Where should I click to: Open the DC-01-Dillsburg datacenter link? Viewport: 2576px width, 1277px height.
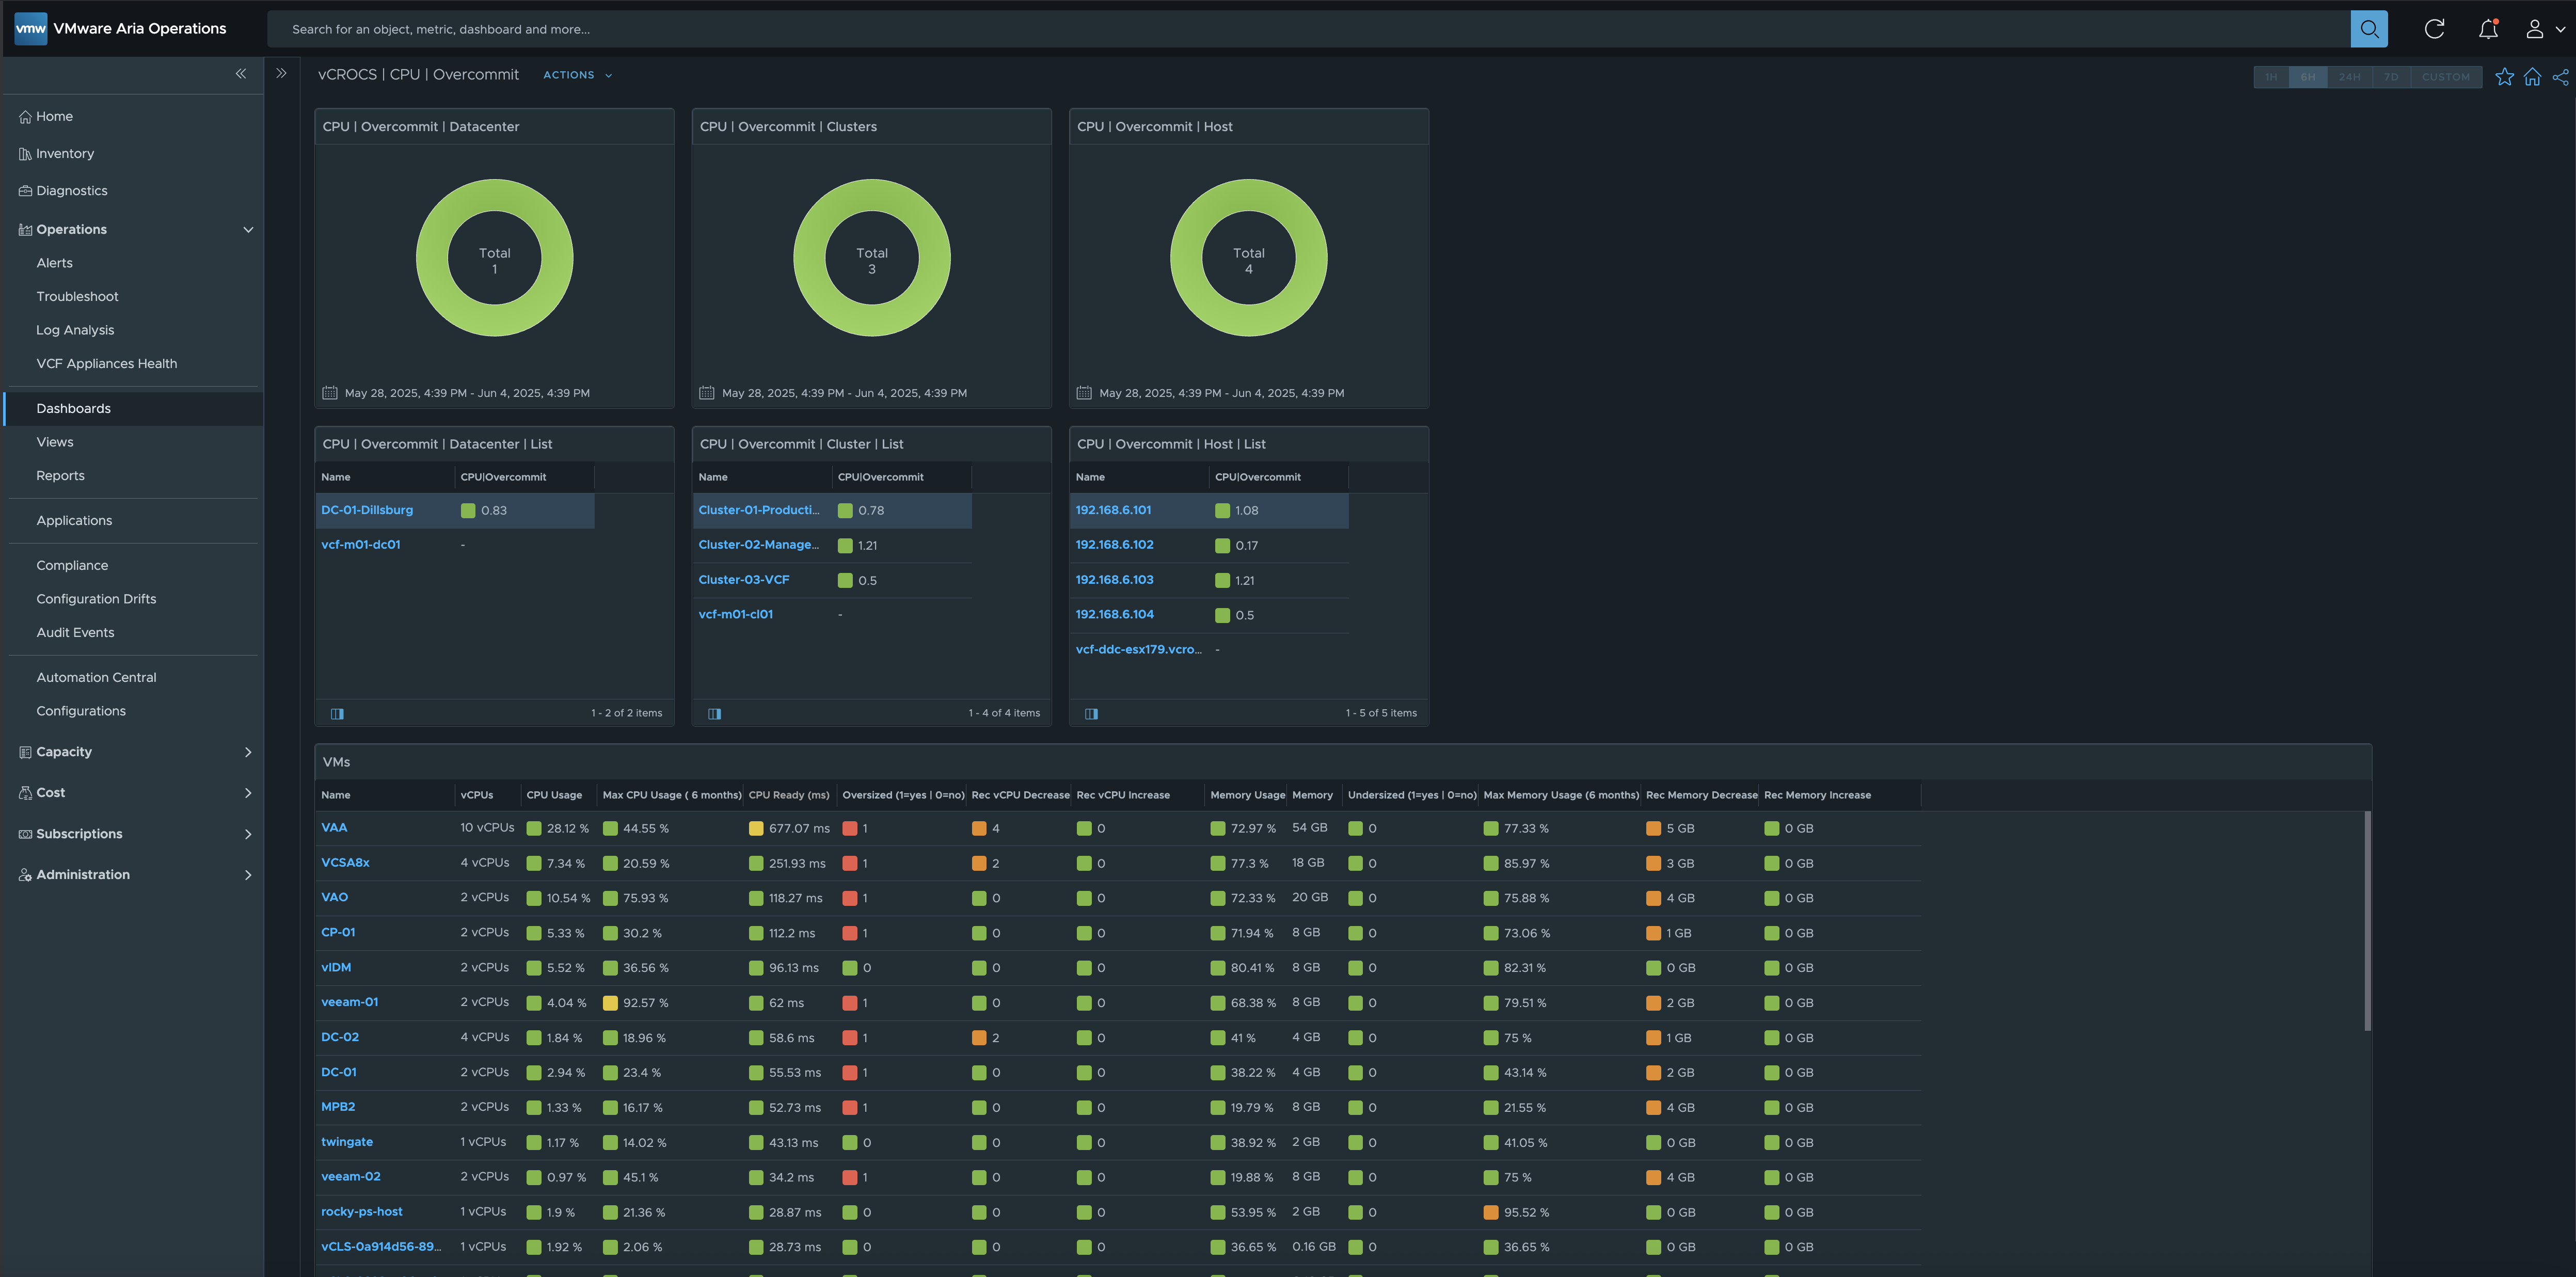click(367, 510)
